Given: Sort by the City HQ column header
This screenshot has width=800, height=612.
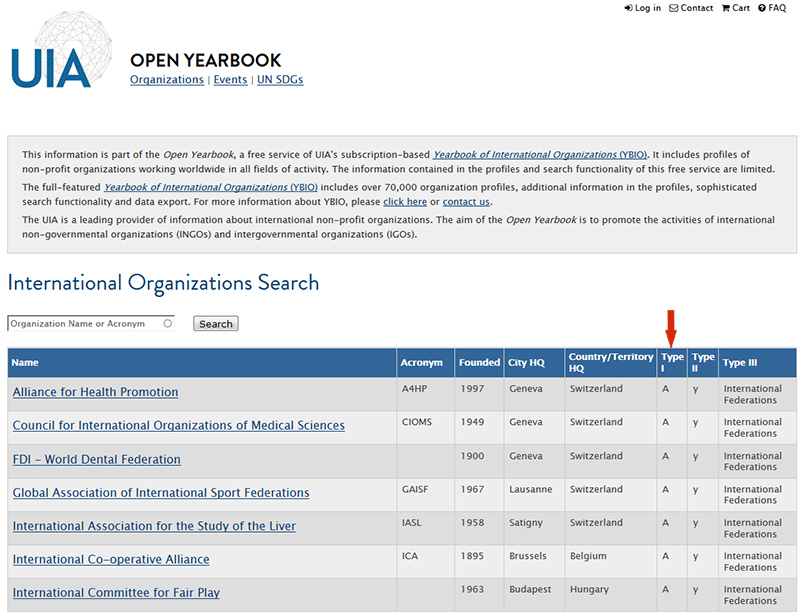Looking at the screenshot, I should point(534,363).
